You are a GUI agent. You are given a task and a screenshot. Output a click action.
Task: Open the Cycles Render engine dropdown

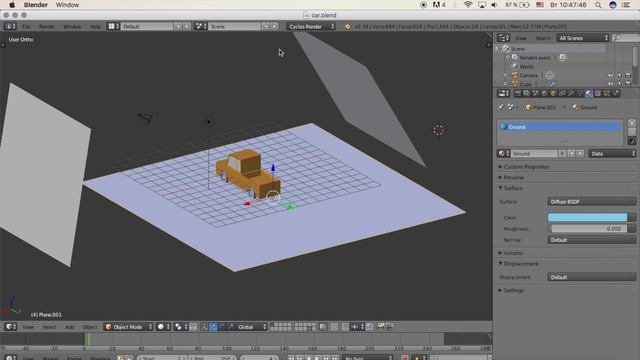click(311, 27)
